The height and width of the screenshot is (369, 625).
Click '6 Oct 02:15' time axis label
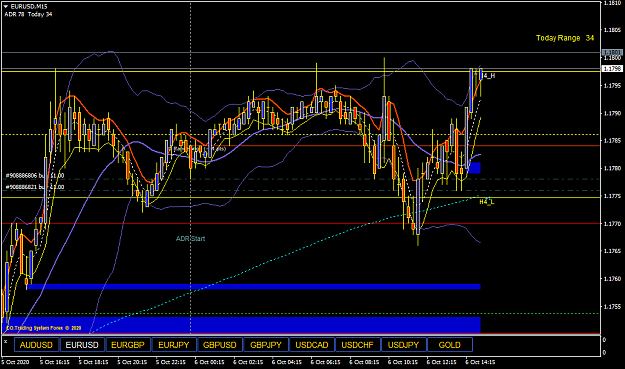[x=248, y=362]
